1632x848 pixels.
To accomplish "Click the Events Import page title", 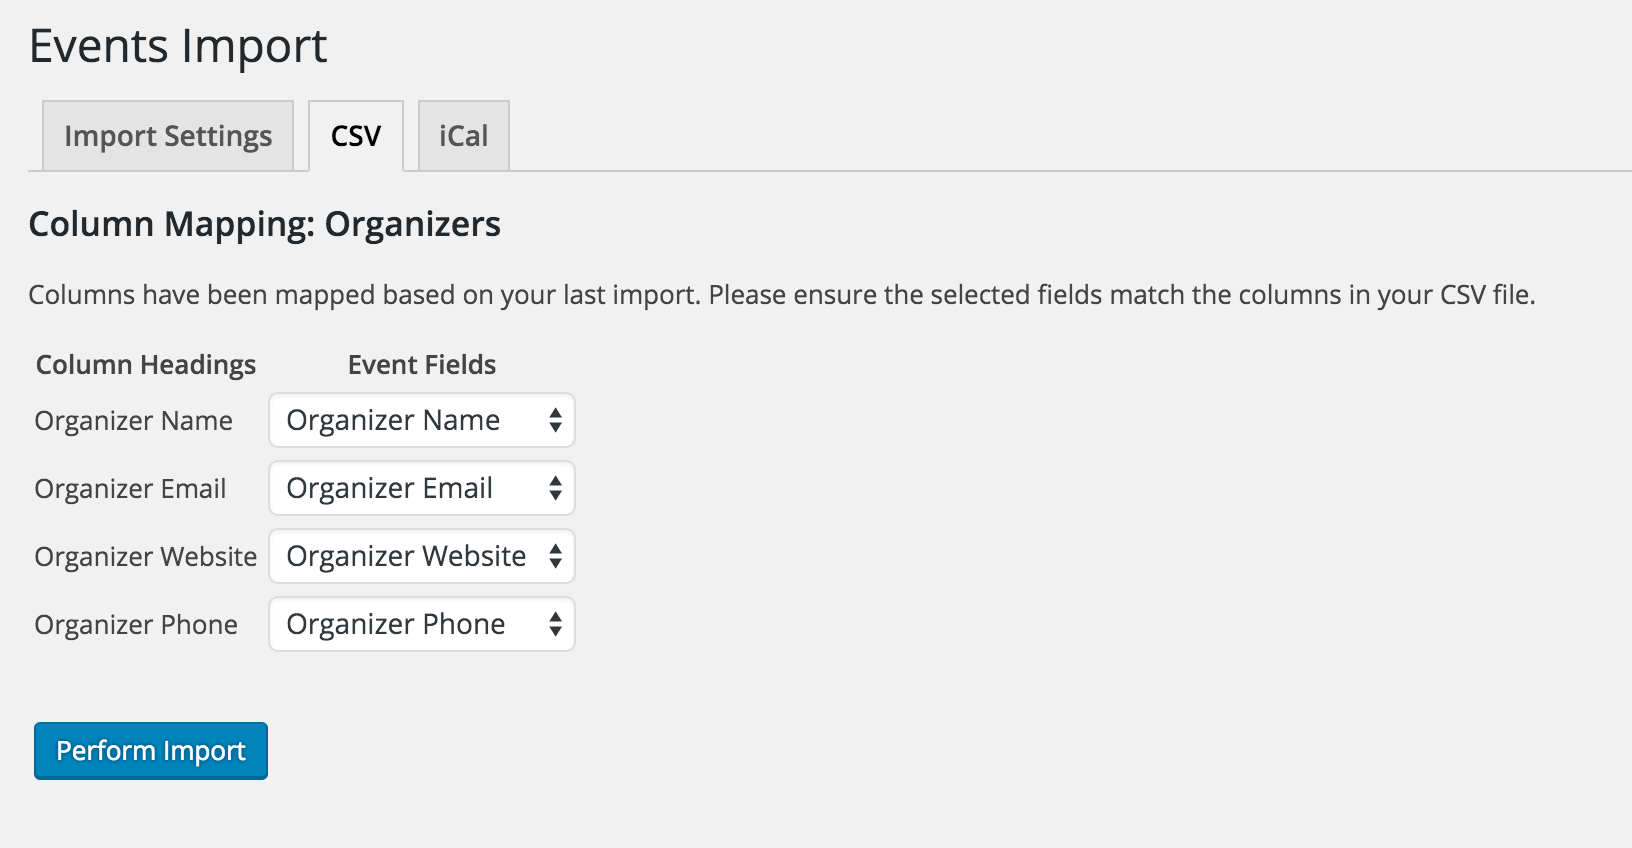I will [x=178, y=46].
